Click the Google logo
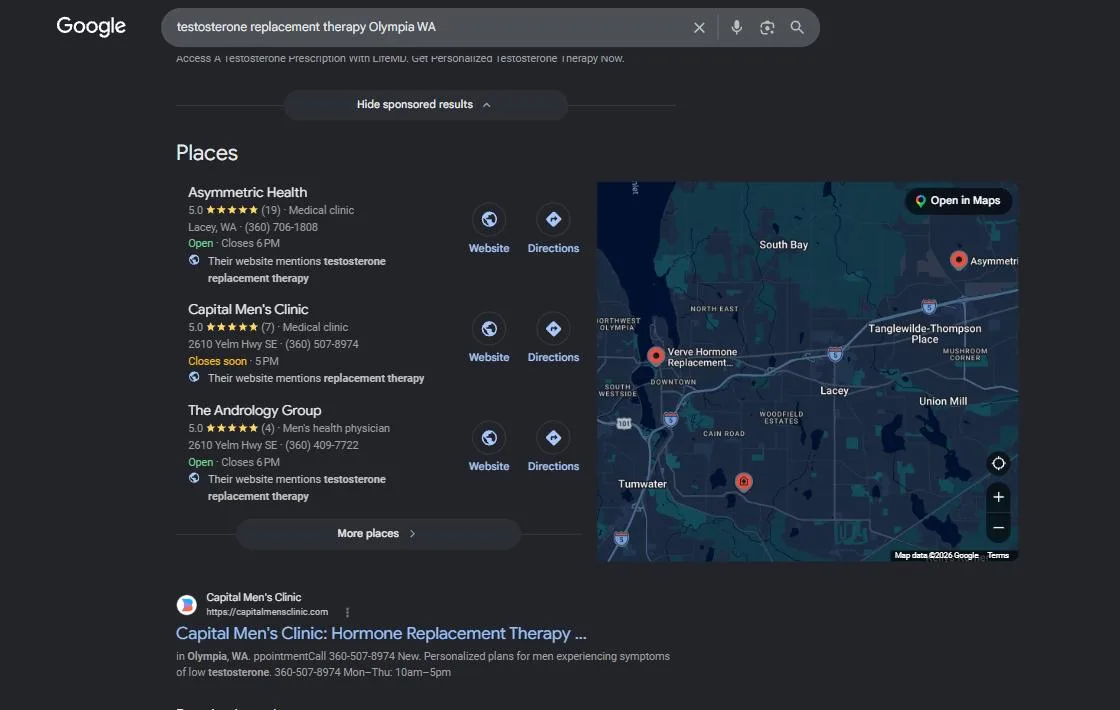The image size is (1120, 710). (x=91, y=26)
